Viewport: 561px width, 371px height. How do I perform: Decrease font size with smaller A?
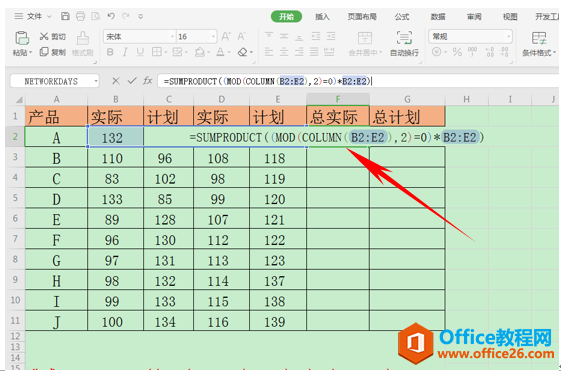pos(242,36)
